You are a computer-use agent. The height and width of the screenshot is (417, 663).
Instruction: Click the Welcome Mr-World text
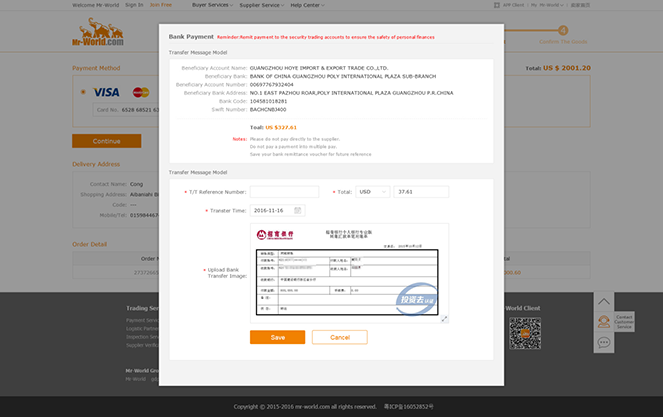[x=96, y=5]
